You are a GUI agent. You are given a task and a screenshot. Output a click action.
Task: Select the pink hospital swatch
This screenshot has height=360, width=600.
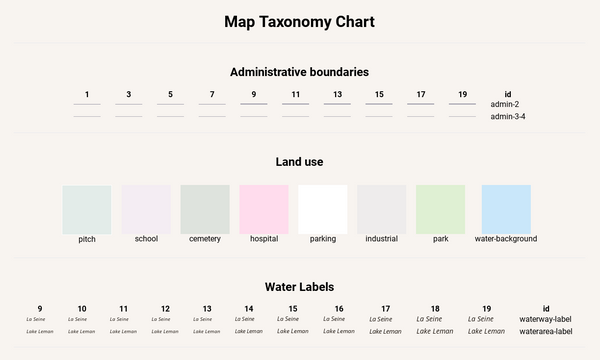point(264,209)
